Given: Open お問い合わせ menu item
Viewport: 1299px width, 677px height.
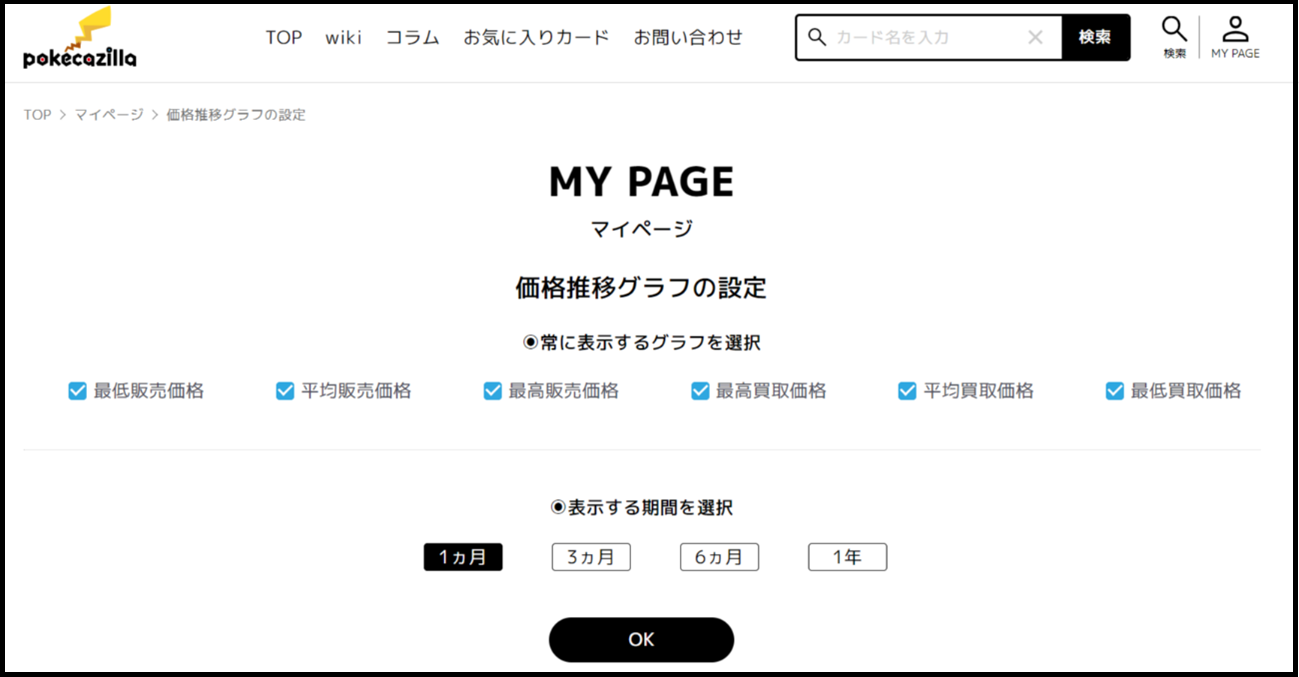Looking at the screenshot, I should point(689,37).
